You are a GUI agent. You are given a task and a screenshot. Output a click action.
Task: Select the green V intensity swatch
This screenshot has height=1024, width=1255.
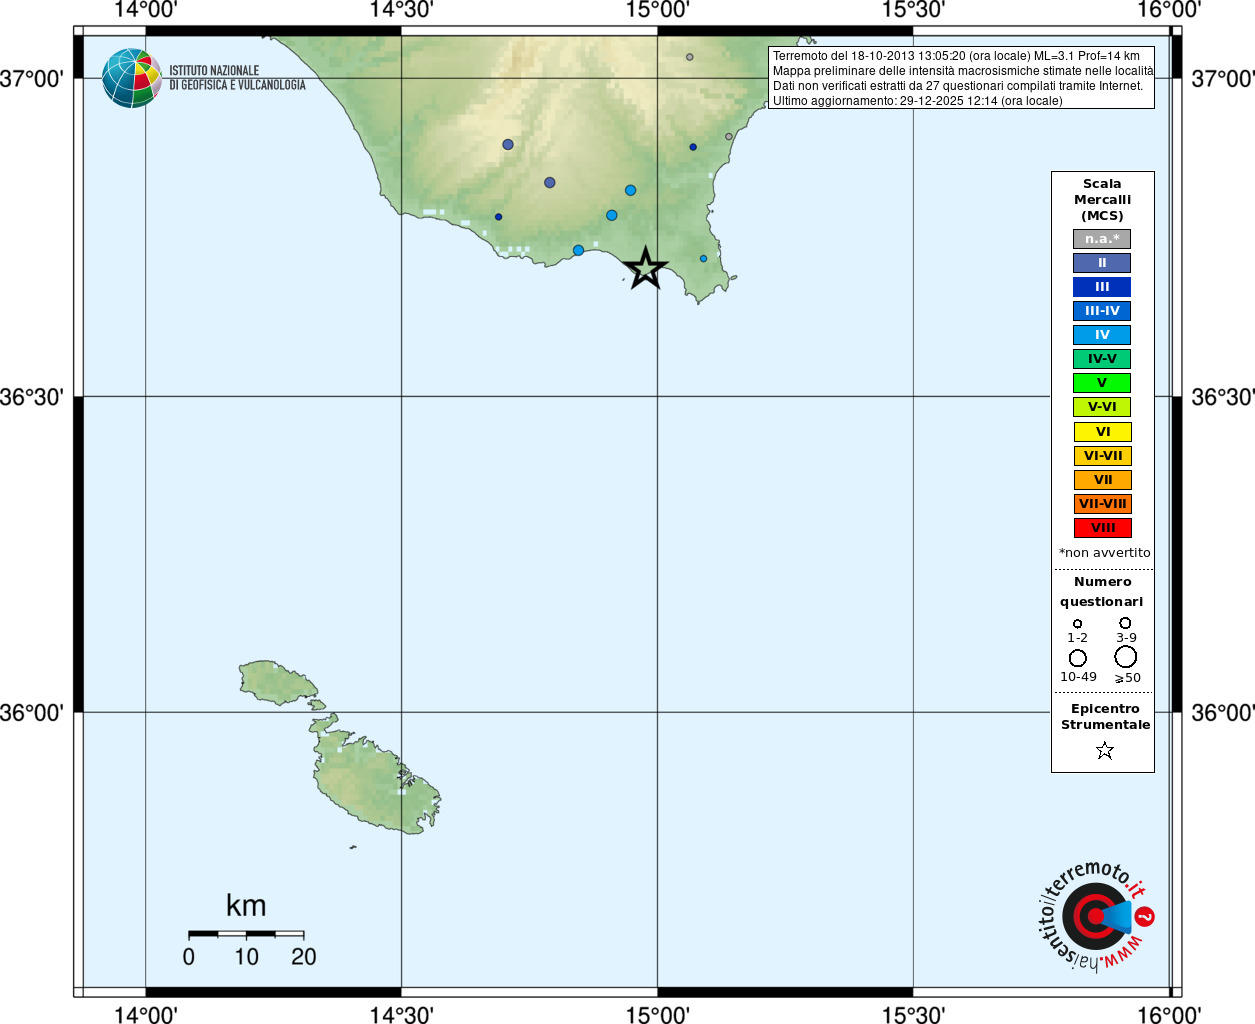point(1102,383)
